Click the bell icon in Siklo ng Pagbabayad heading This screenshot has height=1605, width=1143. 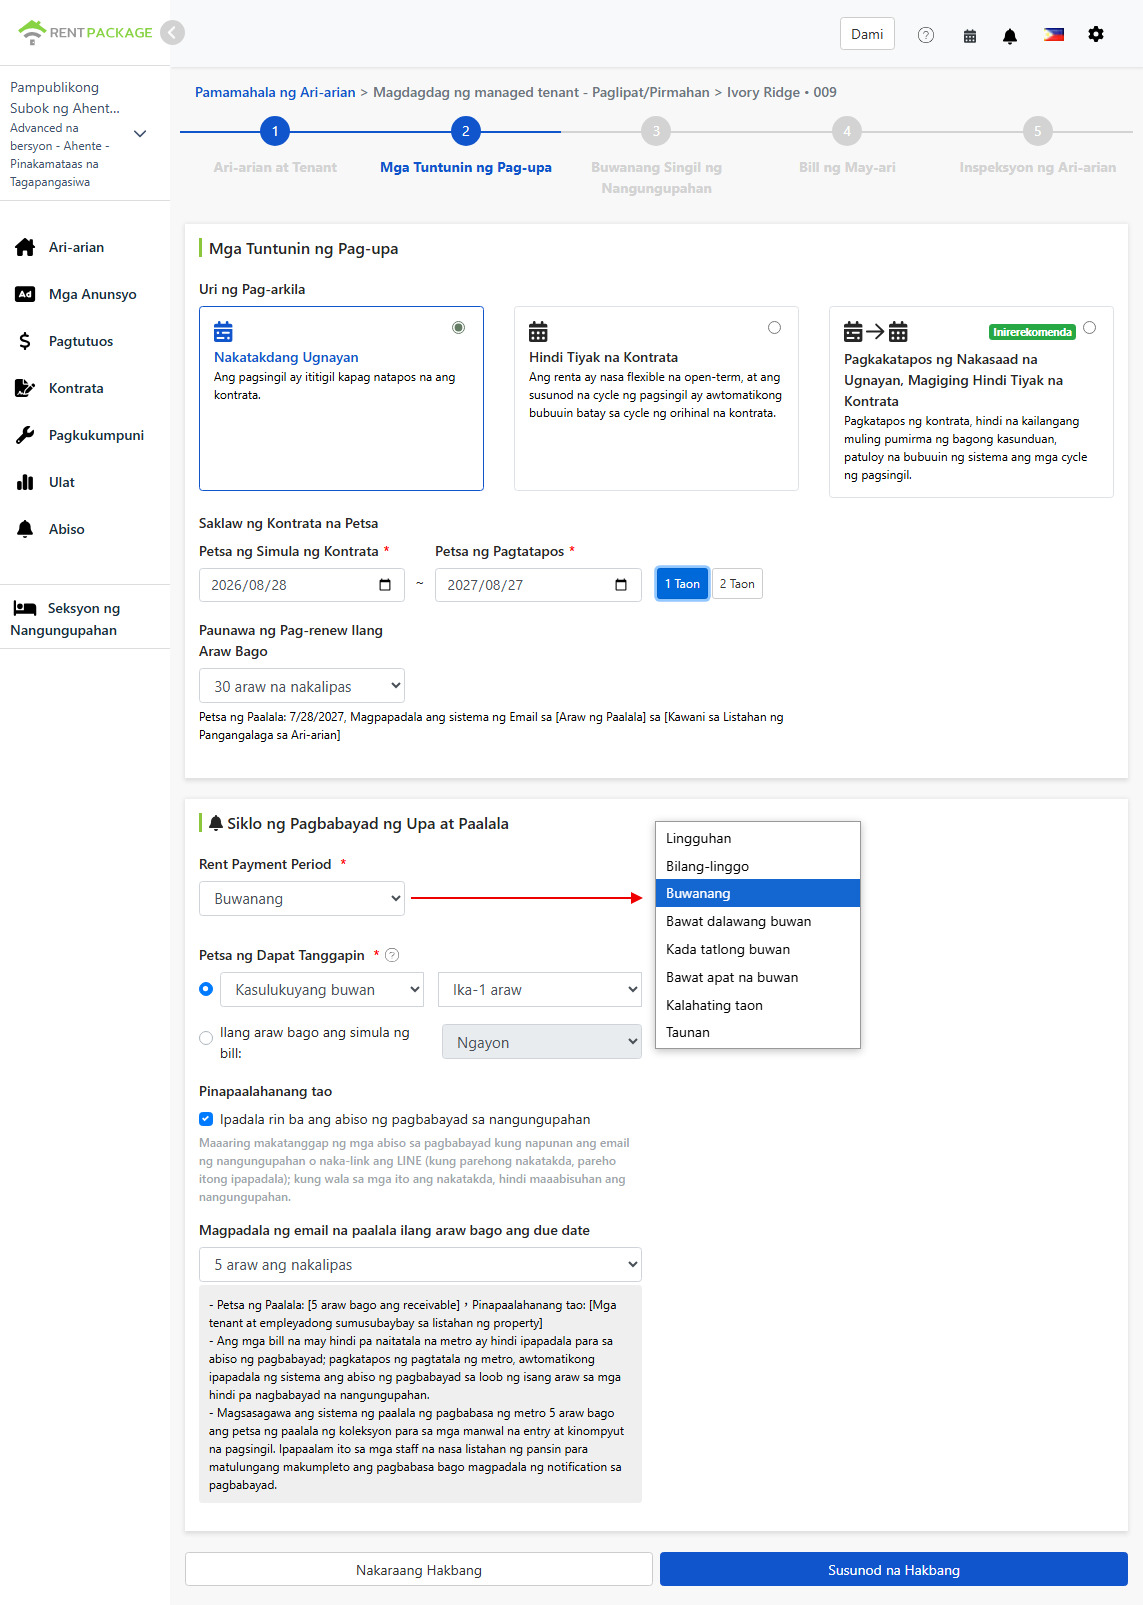pyautogui.click(x=216, y=823)
